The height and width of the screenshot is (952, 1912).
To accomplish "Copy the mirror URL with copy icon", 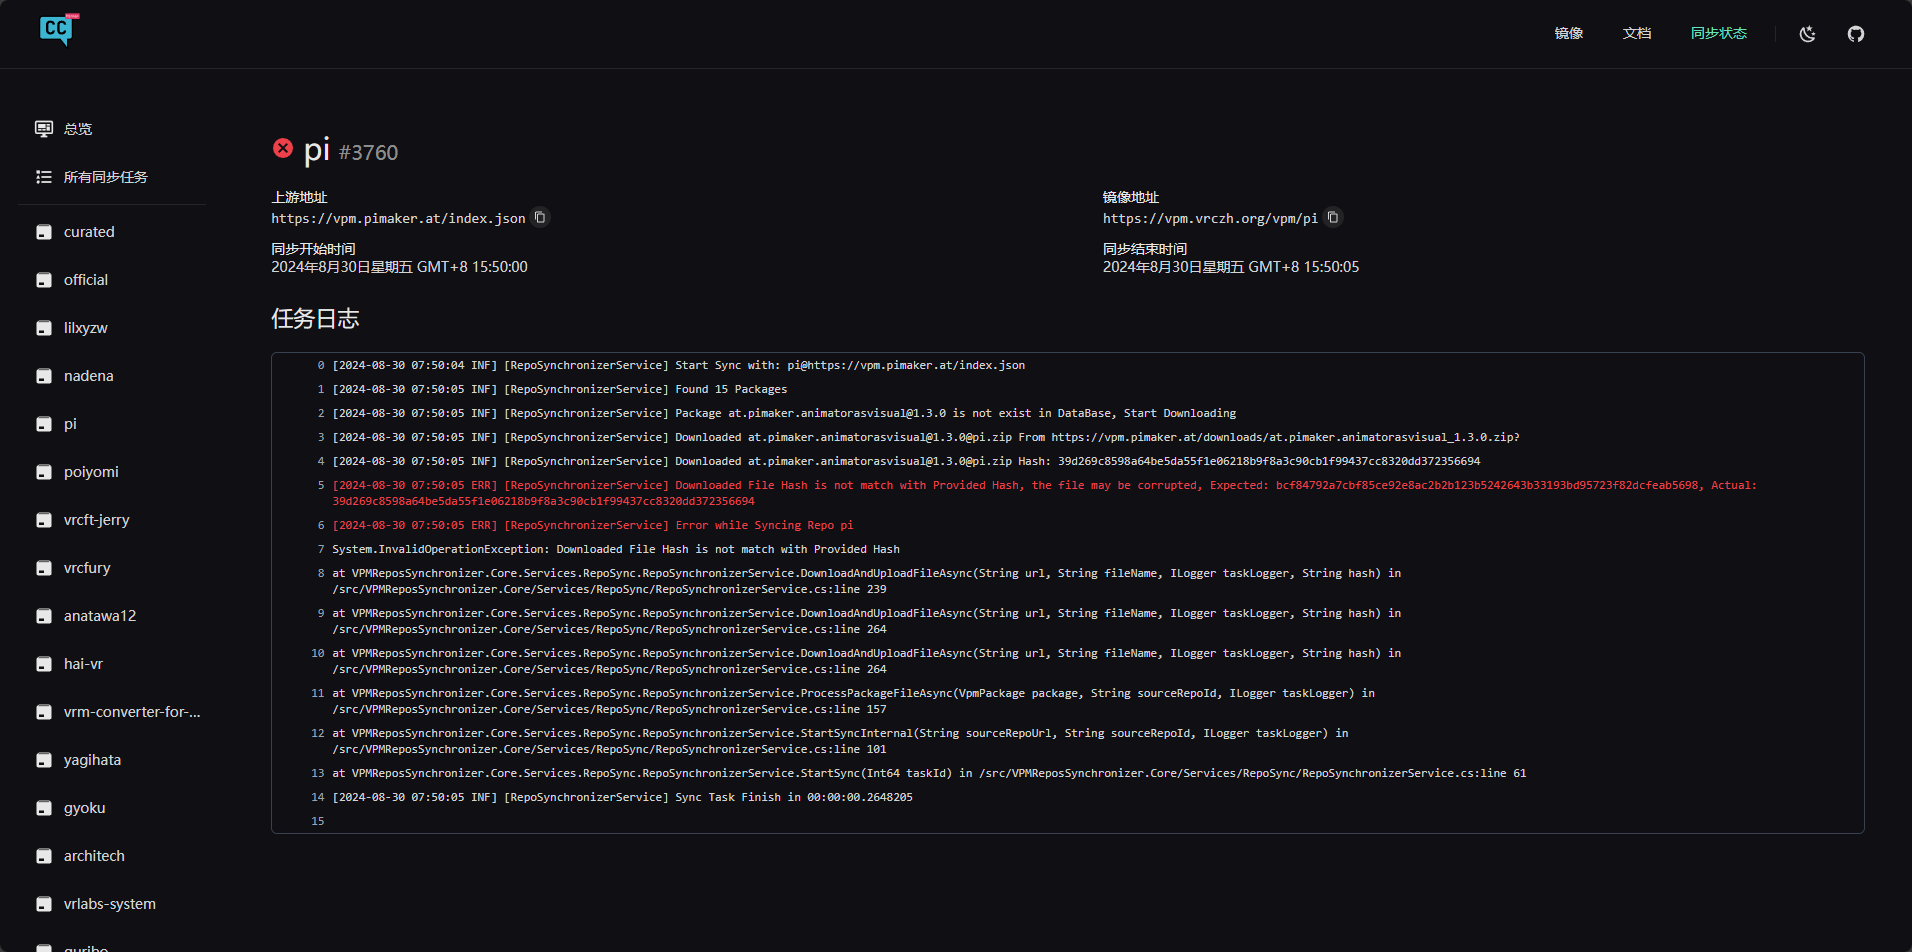I will coord(1332,217).
